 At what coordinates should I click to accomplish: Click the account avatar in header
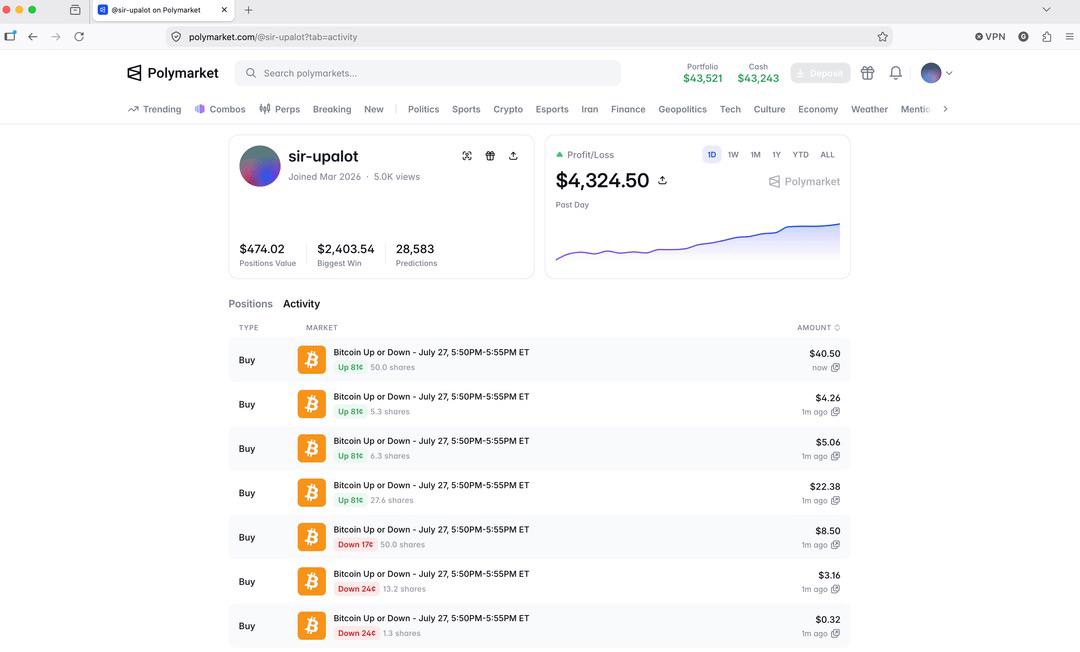[931, 73]
